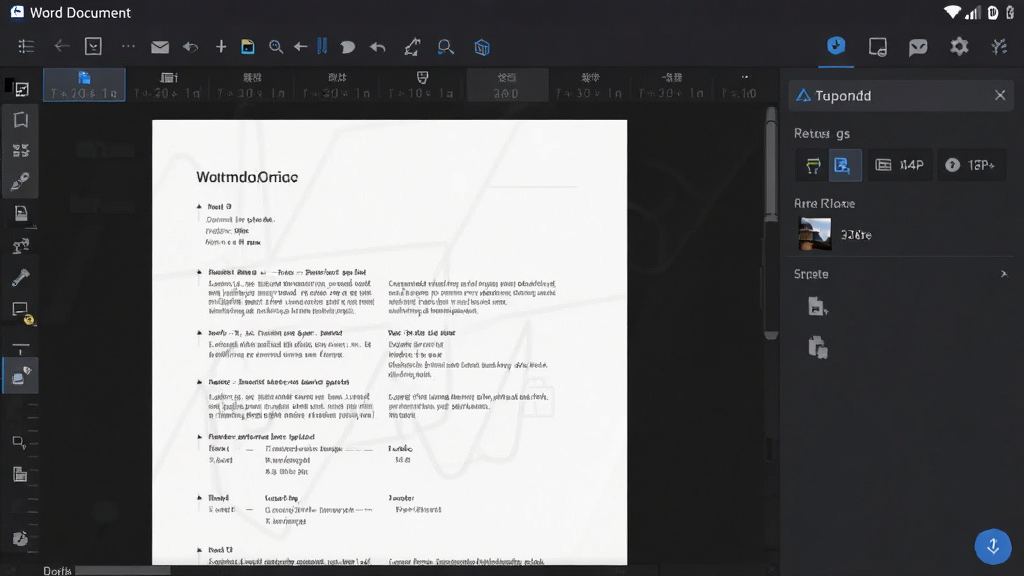Open the settings gear icon
Viewport: 1024px width, 576px height.
click(x=959, y=46)
